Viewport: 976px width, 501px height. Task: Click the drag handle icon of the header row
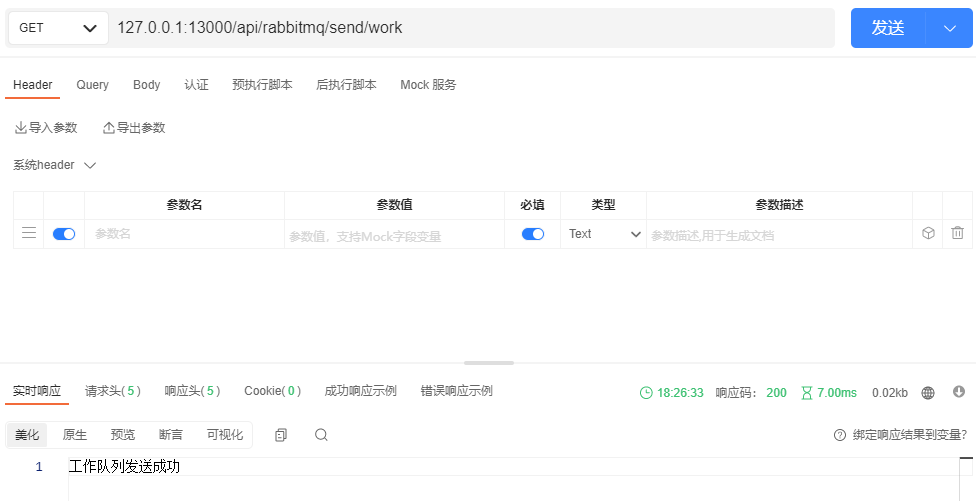[x=29, y=233]
